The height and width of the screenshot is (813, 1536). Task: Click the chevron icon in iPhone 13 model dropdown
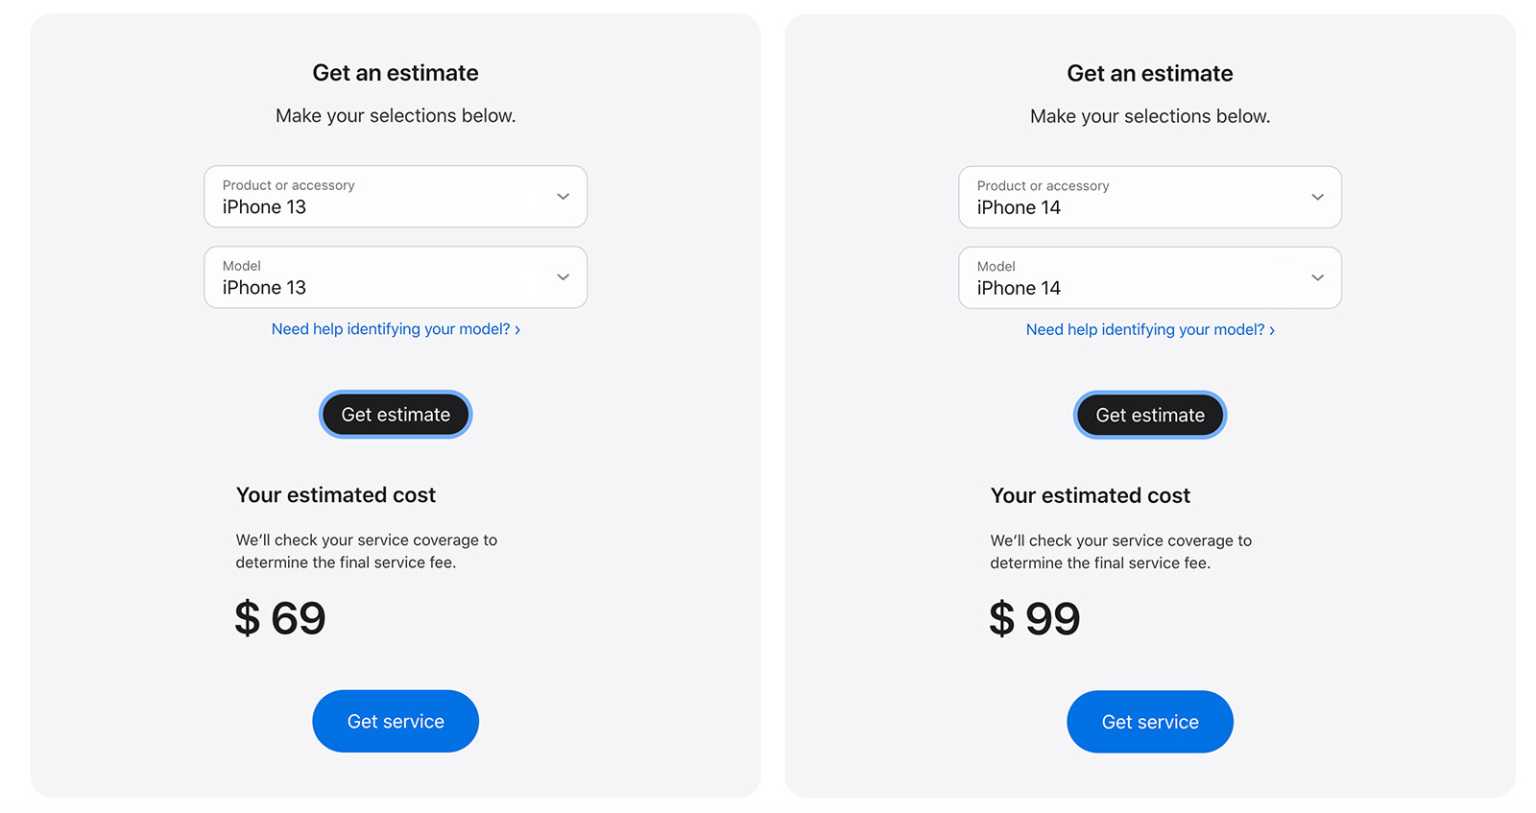563,277
